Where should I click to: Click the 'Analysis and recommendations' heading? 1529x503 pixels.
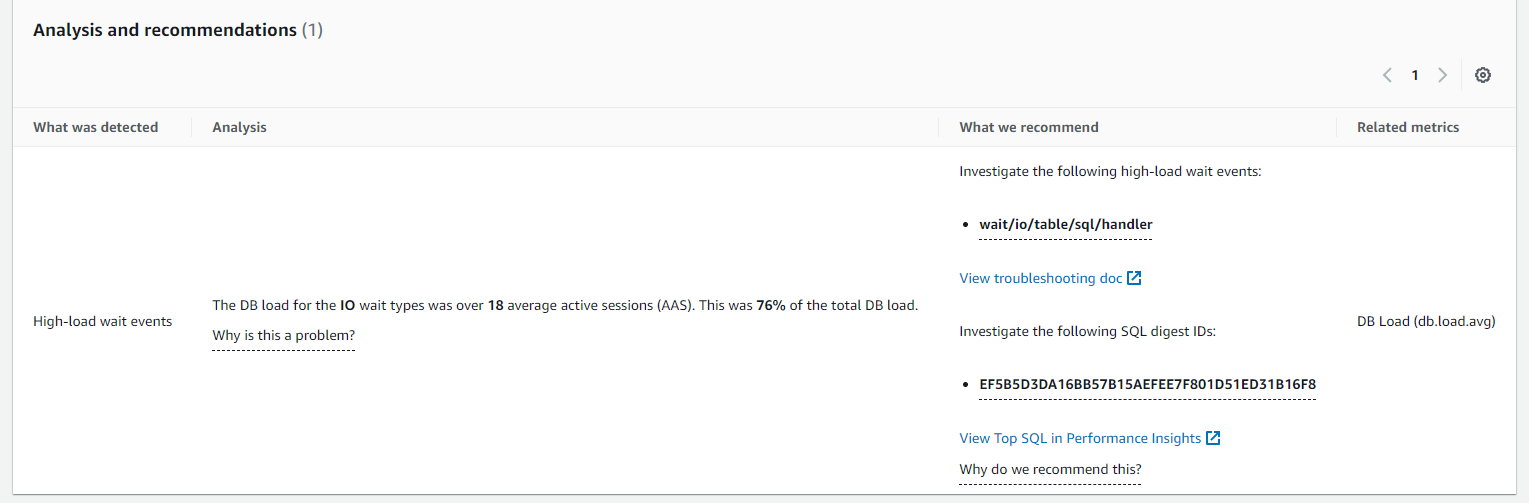pyautogui.click(x=165, y=30)
